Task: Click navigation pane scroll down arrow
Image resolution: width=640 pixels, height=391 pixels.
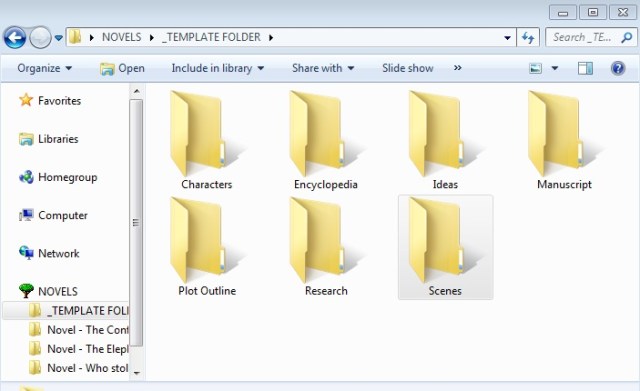Action: coord(136,373)
